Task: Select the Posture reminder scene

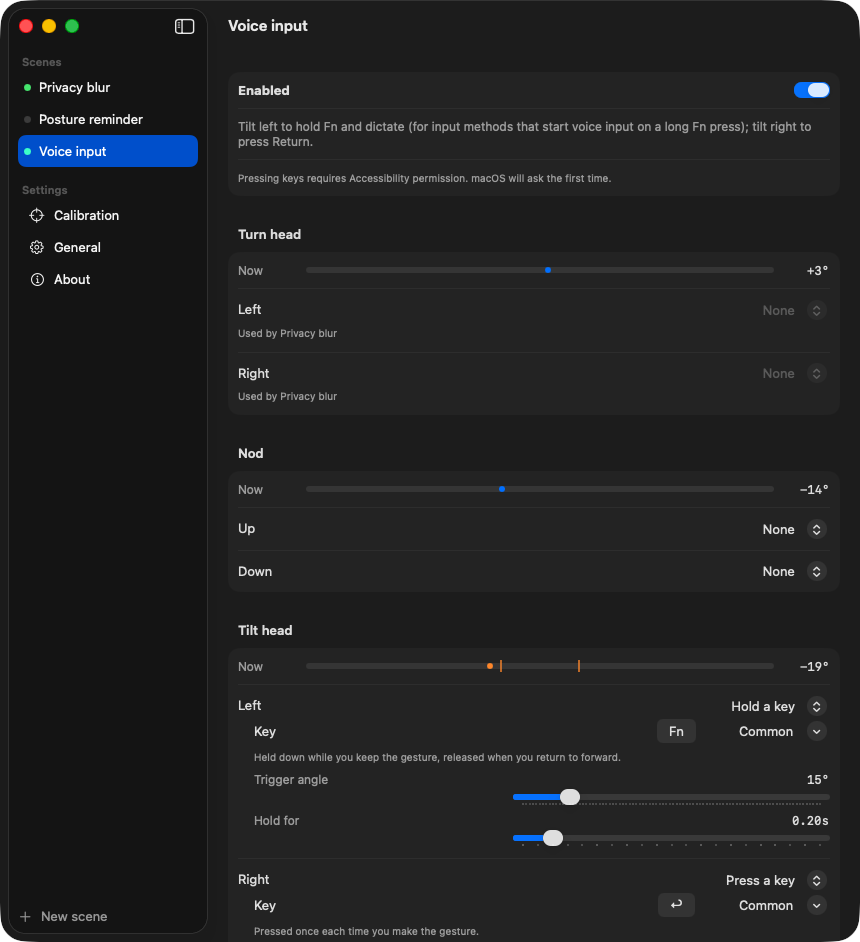Action: click(x=108, y=120)
